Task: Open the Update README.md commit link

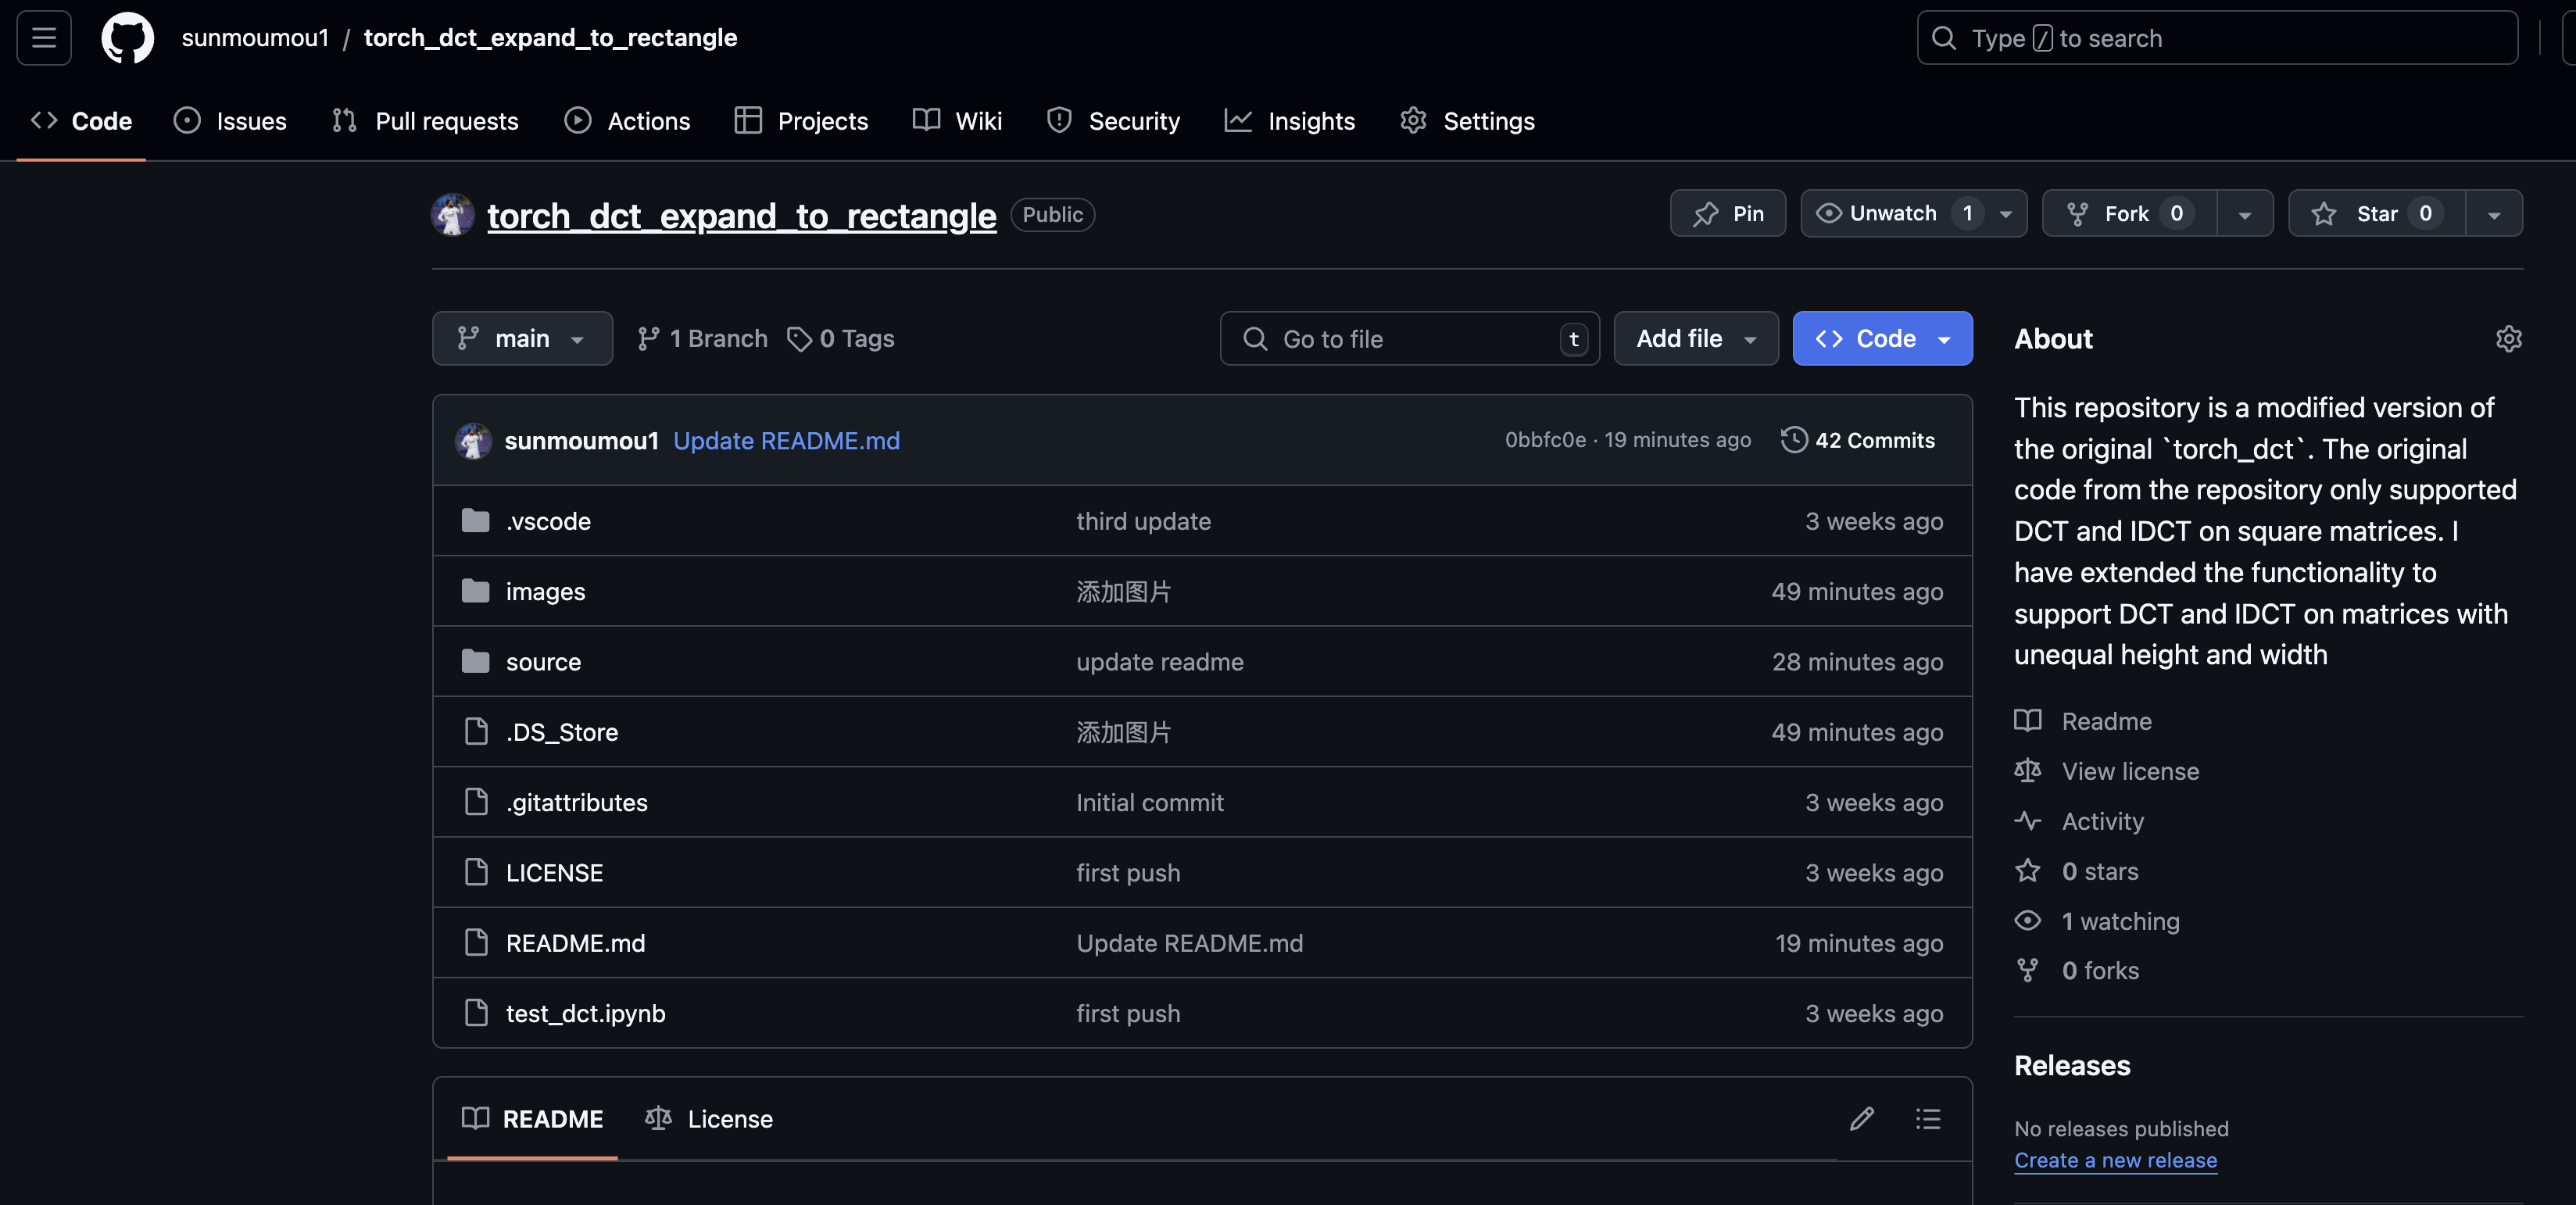Action: pyautogui.click(x=786, y=440)
